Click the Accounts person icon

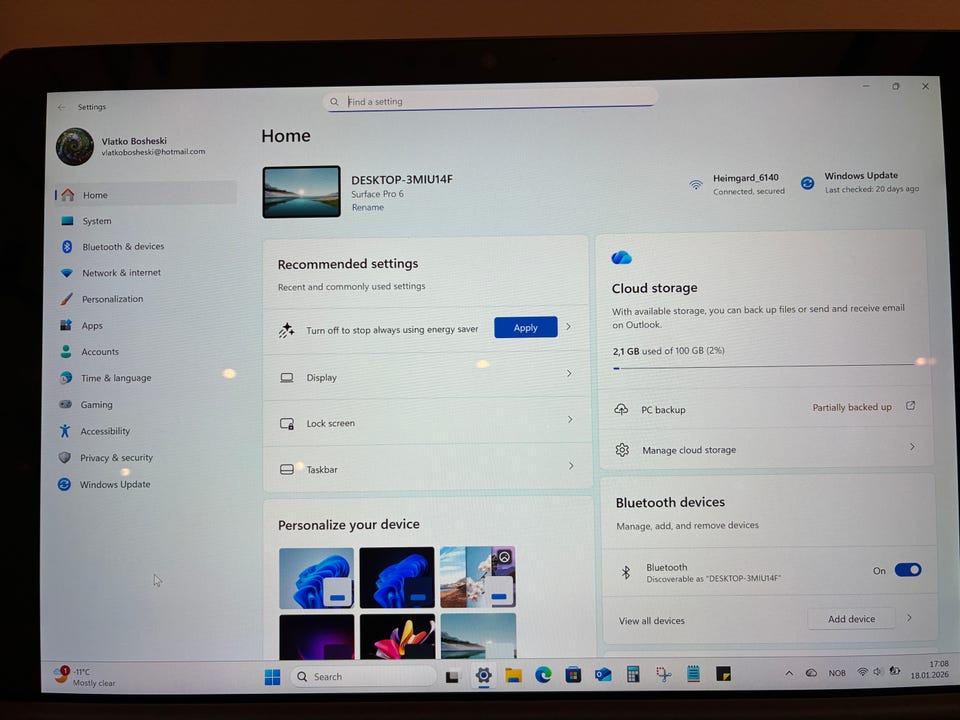coord(66,351)
